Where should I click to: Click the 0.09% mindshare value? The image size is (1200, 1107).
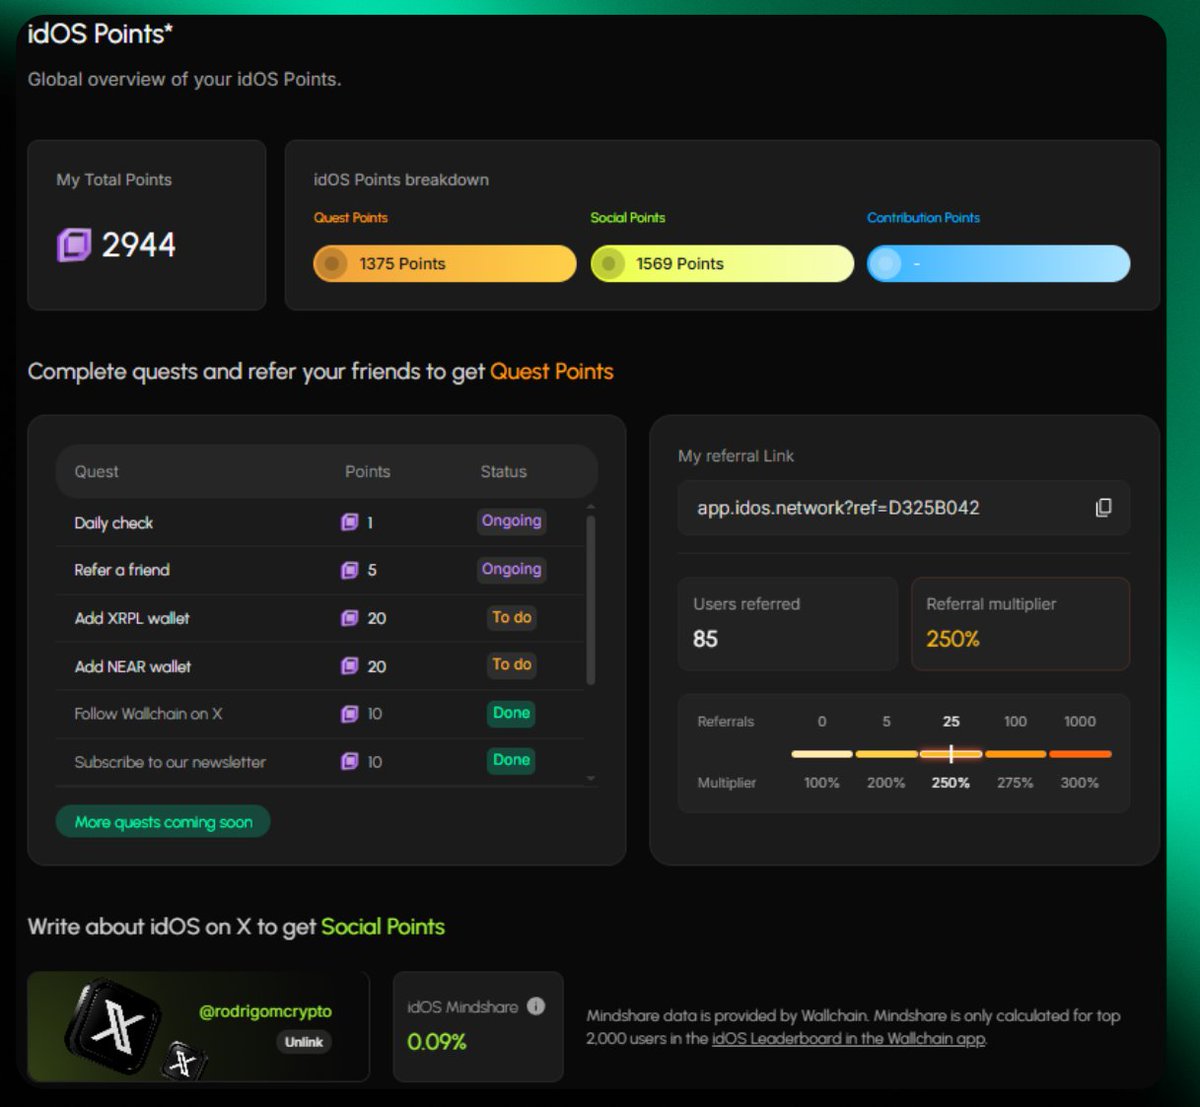437,1042
